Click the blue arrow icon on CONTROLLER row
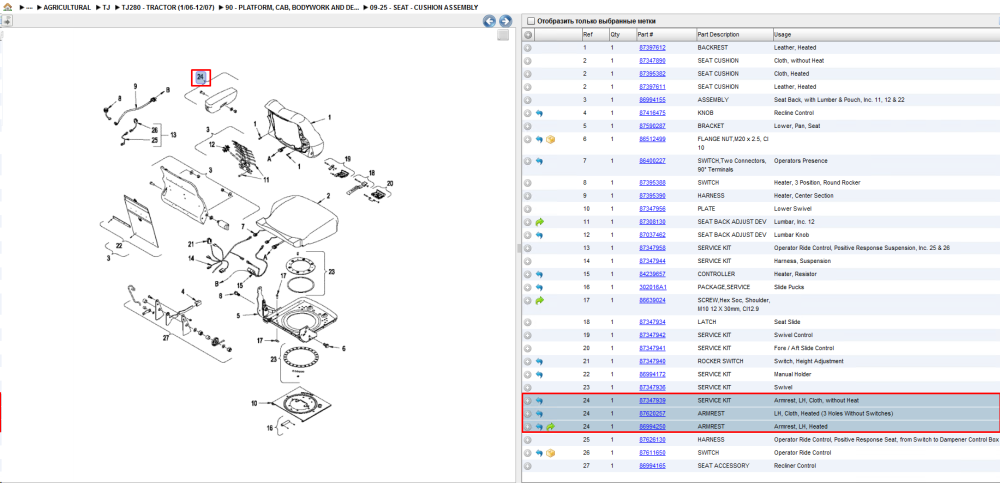The width and height of the screenshot is (1000, 483). pyautogui.click(x=540, y=274)
